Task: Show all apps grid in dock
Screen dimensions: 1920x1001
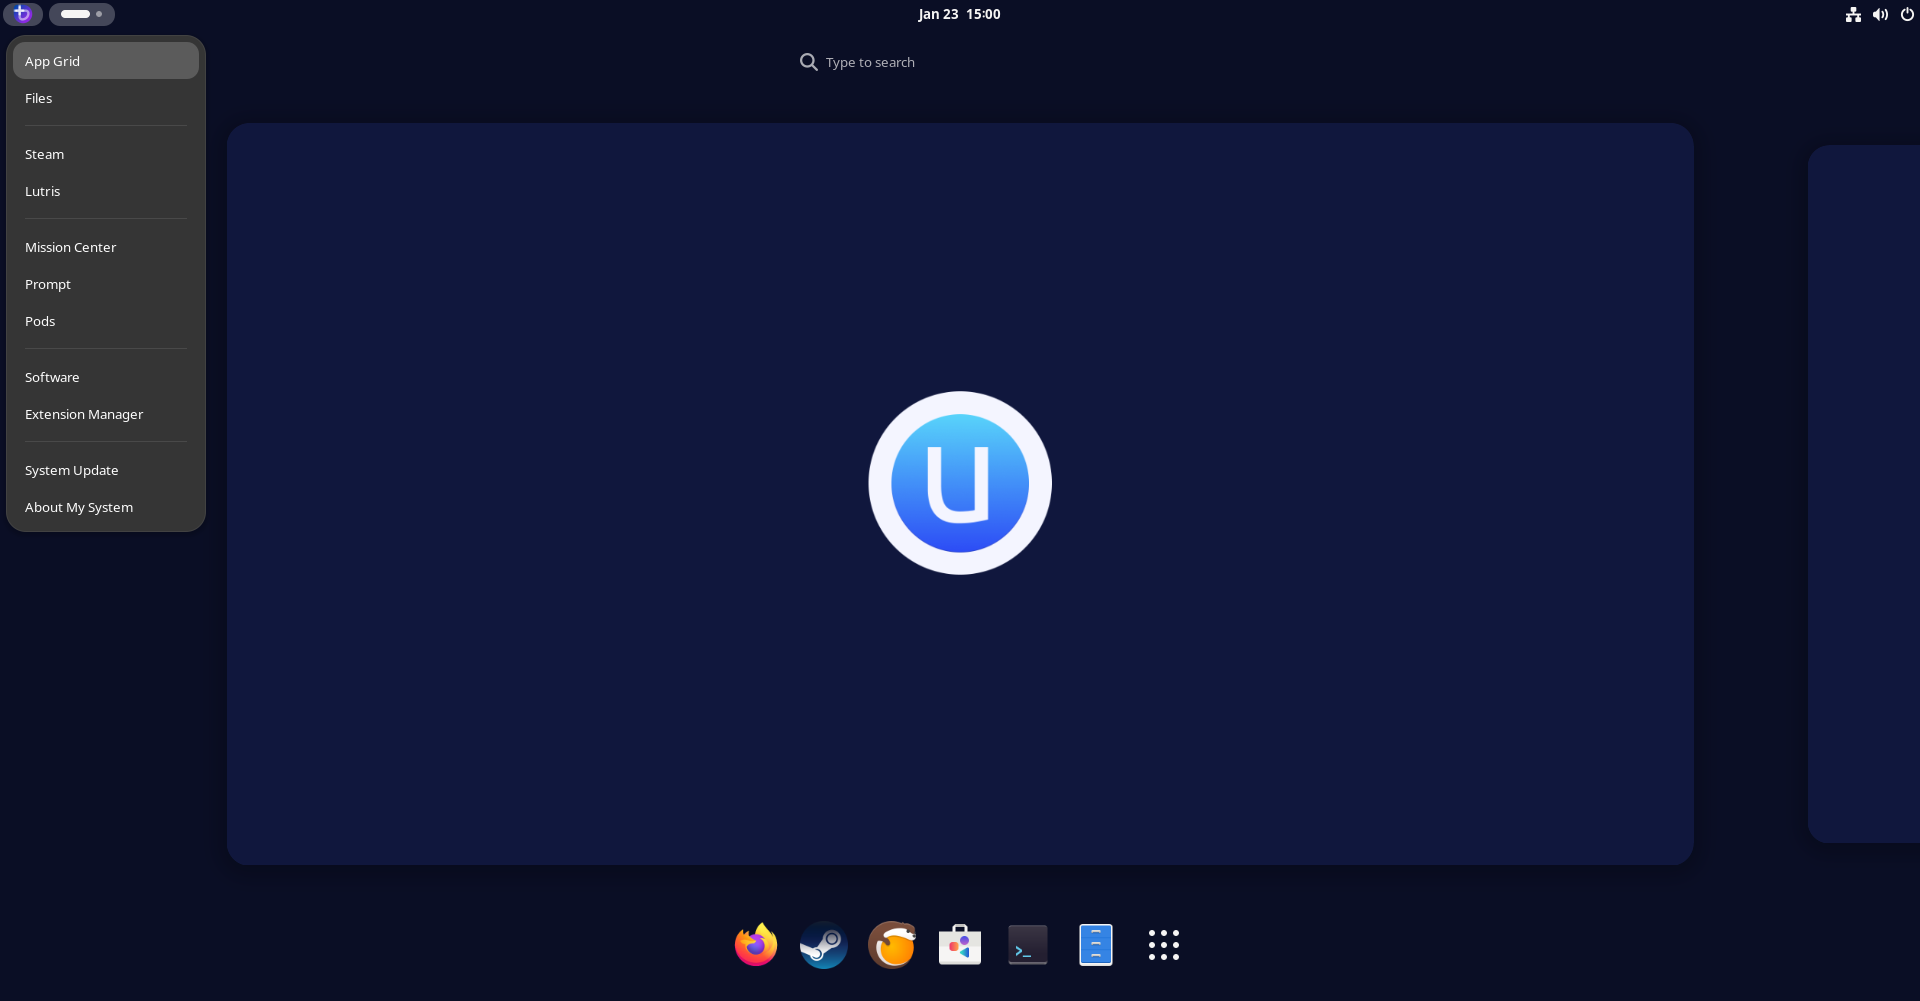Action: coord(1164,945)
